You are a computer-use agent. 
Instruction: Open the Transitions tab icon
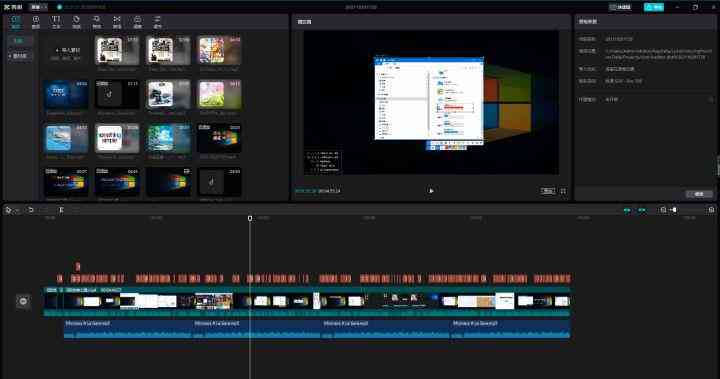(x=117, y=22)
